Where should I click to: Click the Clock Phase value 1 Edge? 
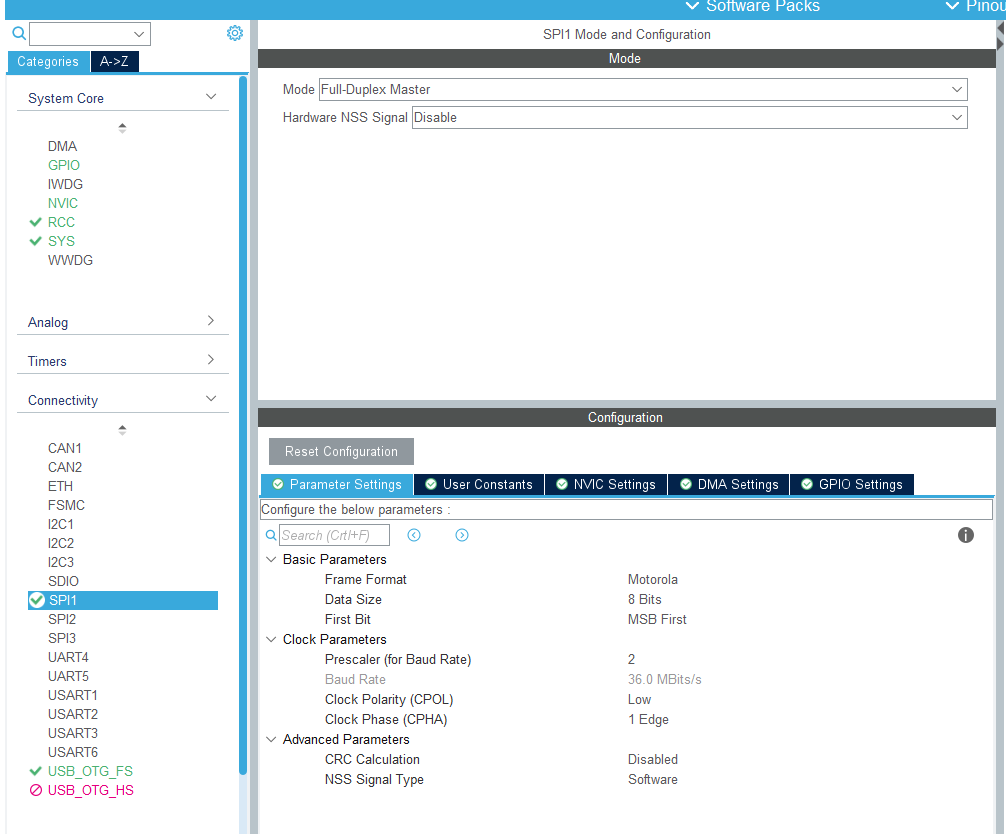648,719
